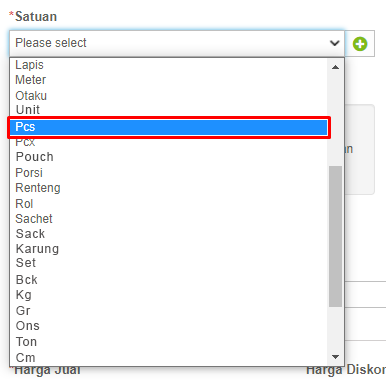Select the Unit option
386x380 pixels.
[x=169, y=110]
